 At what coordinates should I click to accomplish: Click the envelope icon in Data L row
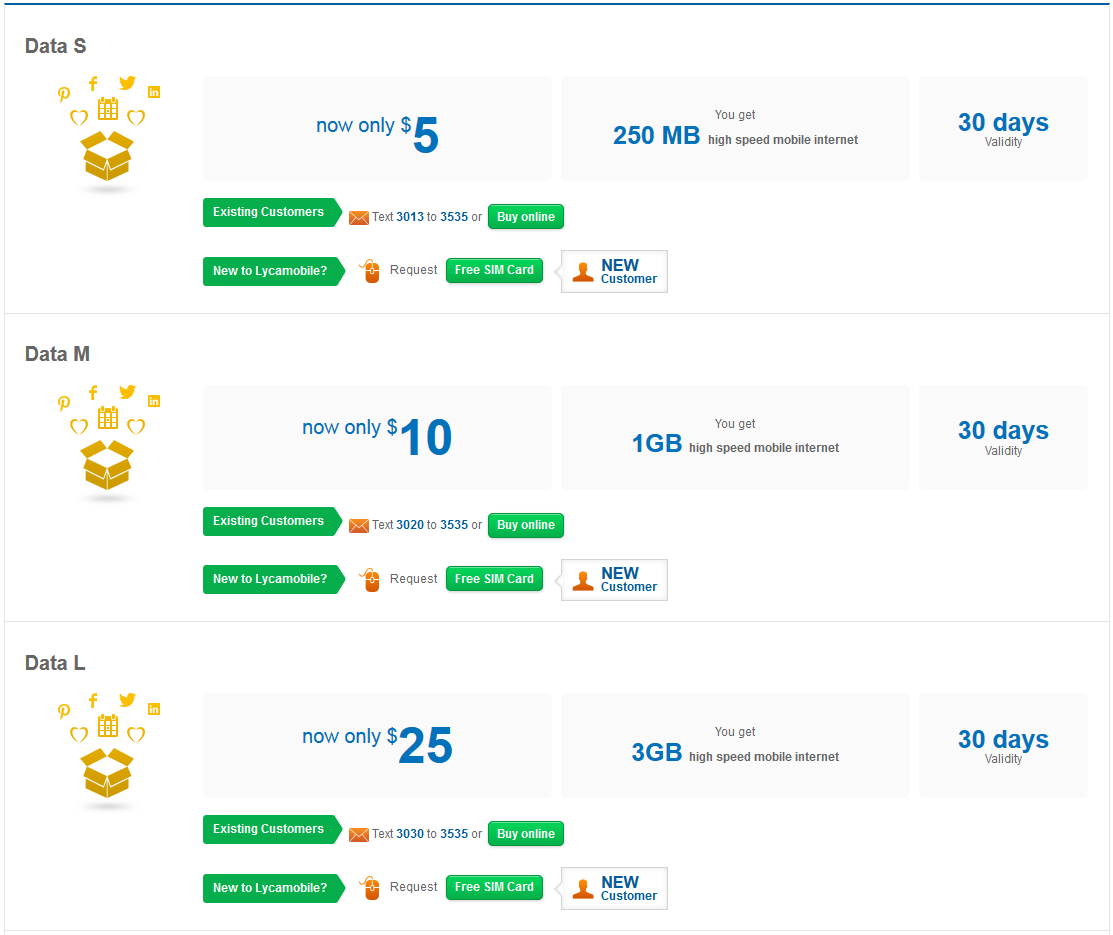coord(358,834)
